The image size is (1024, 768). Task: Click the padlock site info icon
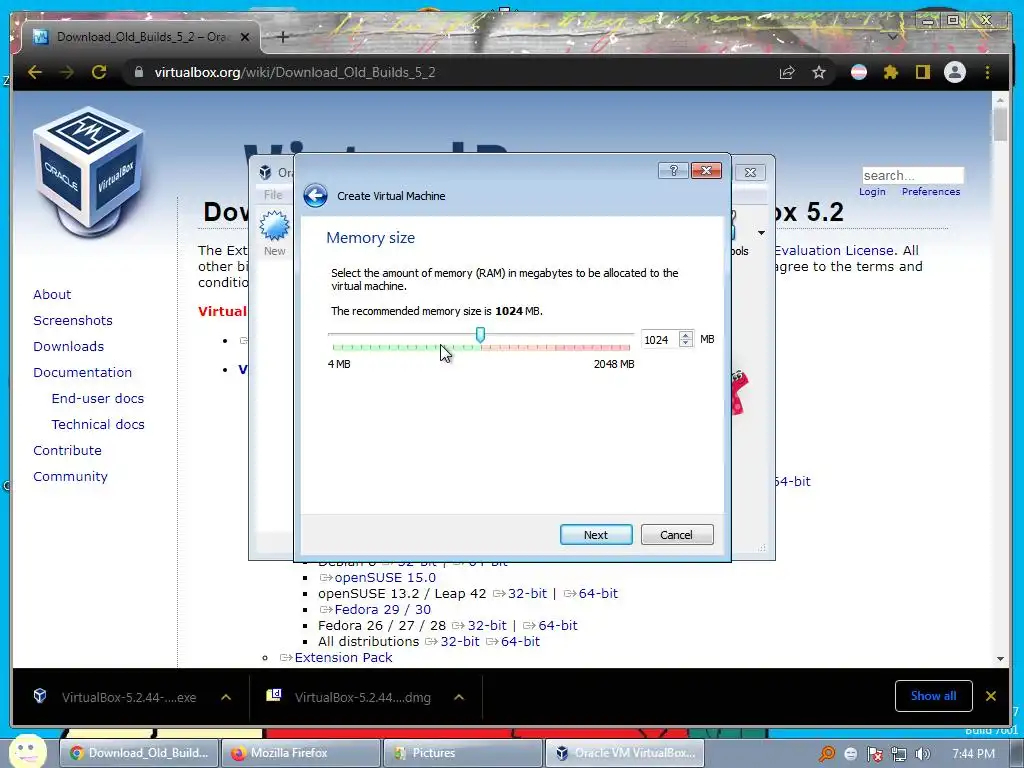pyautogui.click(x=138, y=72)
